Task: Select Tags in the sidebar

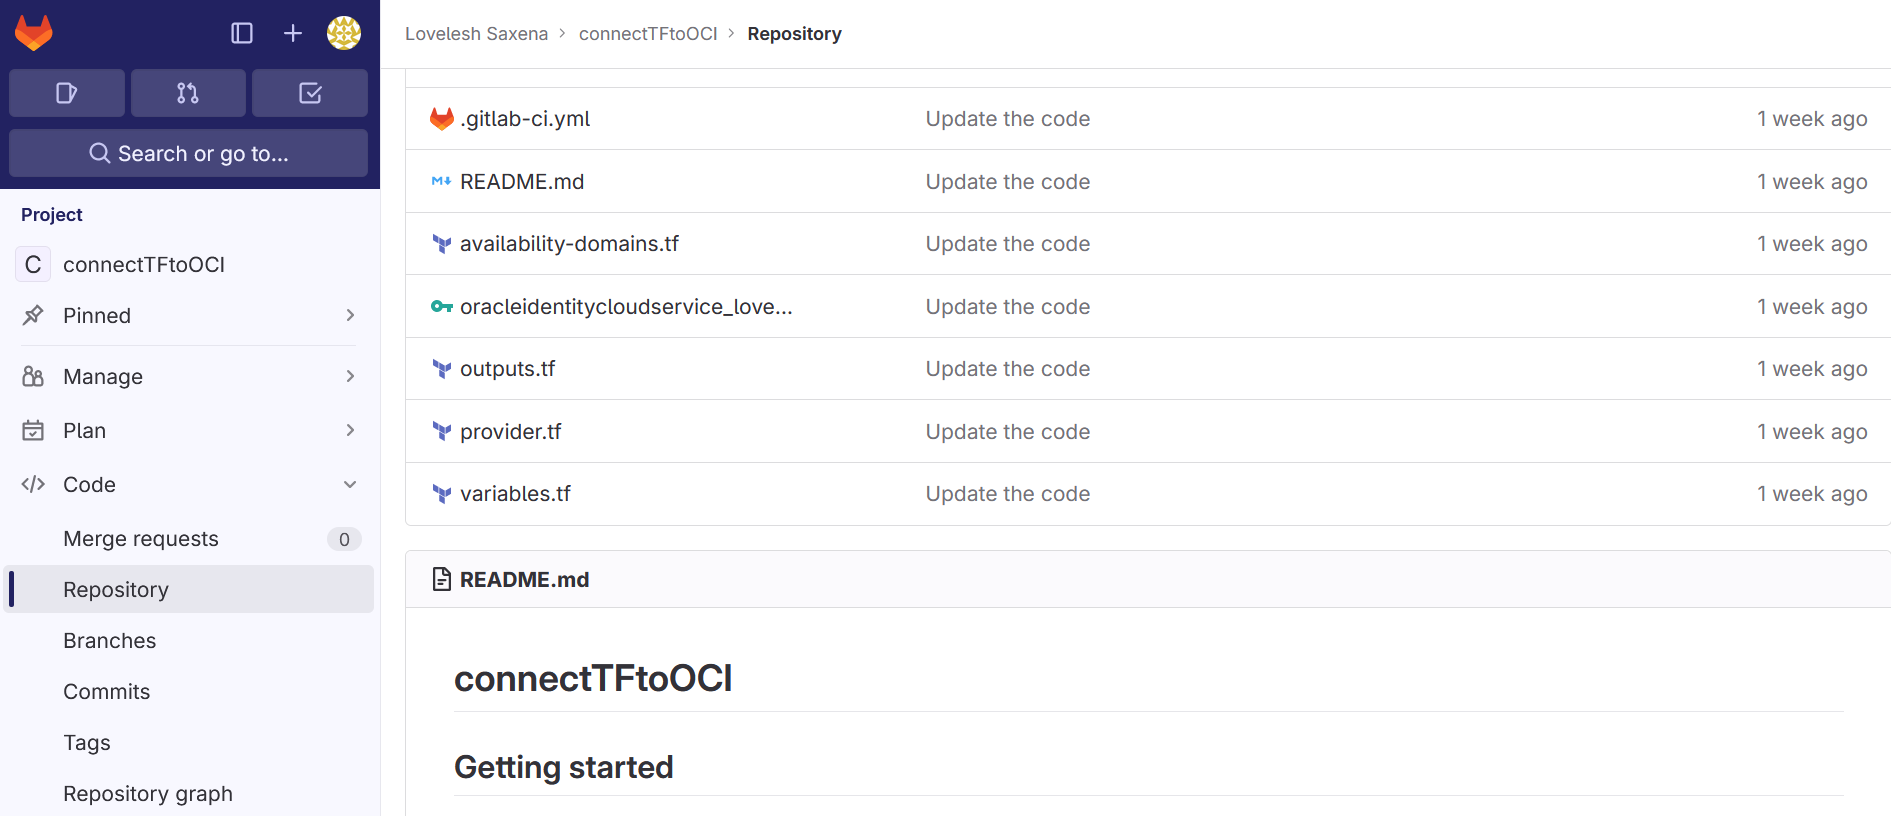Action: point(87,742)
